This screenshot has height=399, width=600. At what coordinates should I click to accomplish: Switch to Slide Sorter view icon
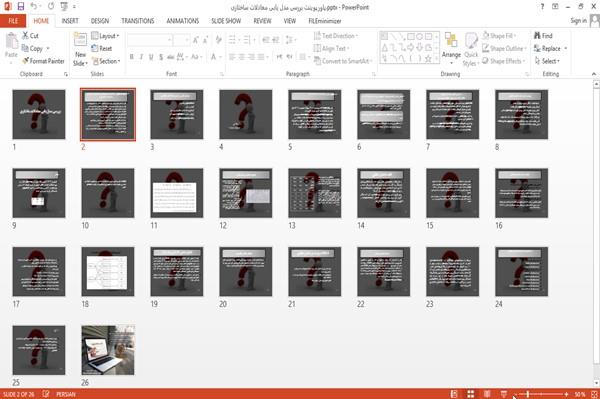click(x=471, y=394)
